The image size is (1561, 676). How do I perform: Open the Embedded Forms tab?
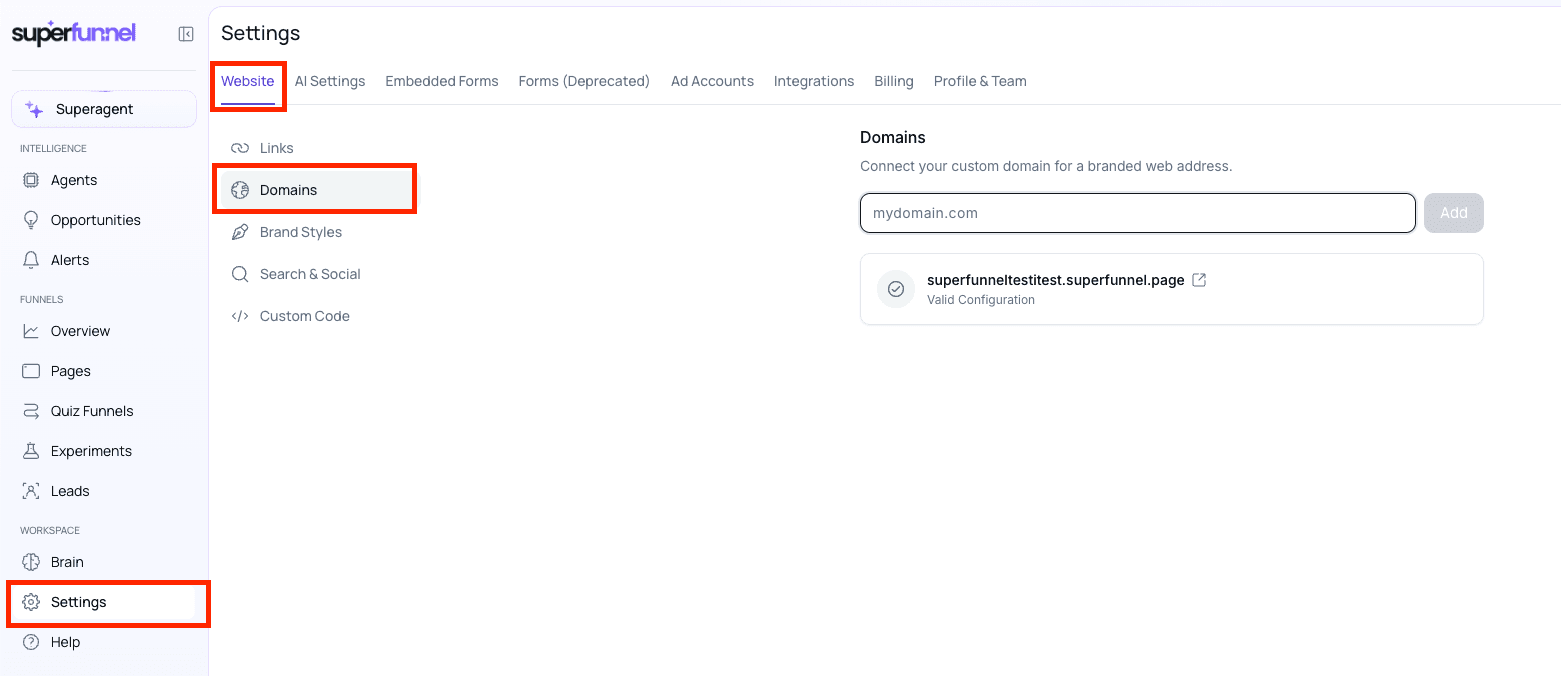point(442,81)
